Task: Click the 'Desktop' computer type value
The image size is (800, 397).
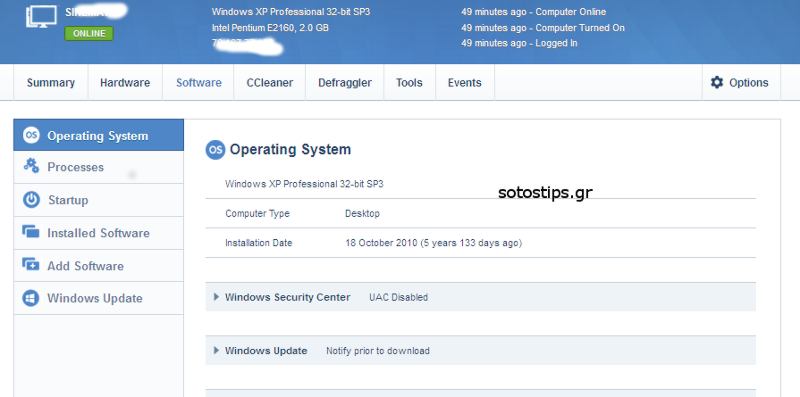Action: coord(362,214)
